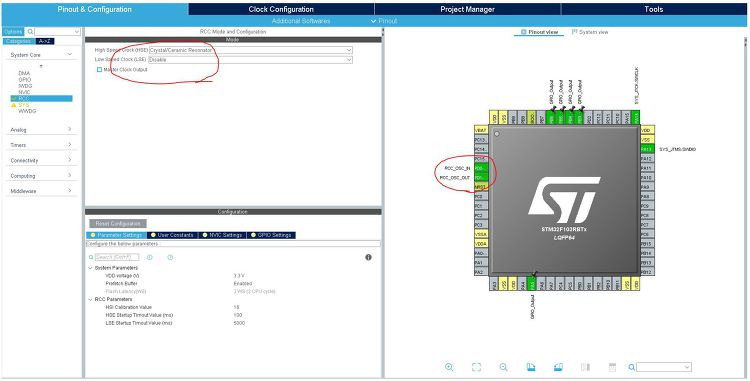Viewport: 750px width, 381px height.
Task: Click the first circled info icon after parameter search
Action: [150, 257]
